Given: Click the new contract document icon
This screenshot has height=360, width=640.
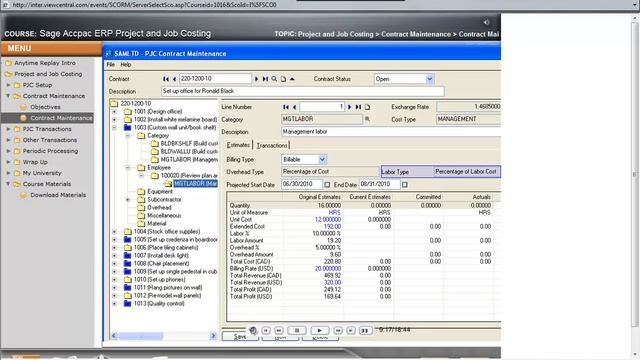Looking at the screenshot, I should 283,79.
